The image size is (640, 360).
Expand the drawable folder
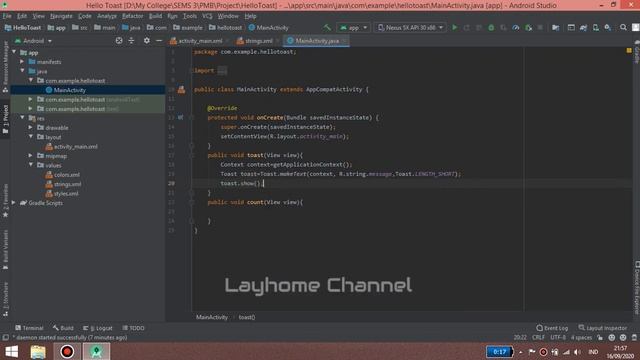click(31, 127)
